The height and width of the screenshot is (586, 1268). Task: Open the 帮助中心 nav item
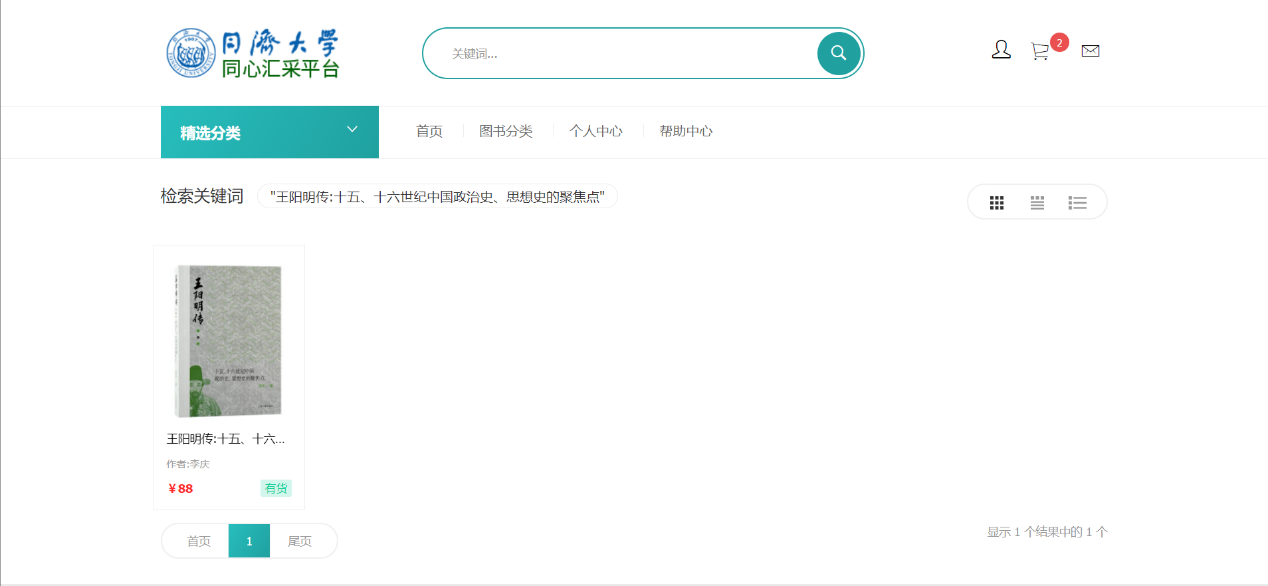[x=686, y=131]
